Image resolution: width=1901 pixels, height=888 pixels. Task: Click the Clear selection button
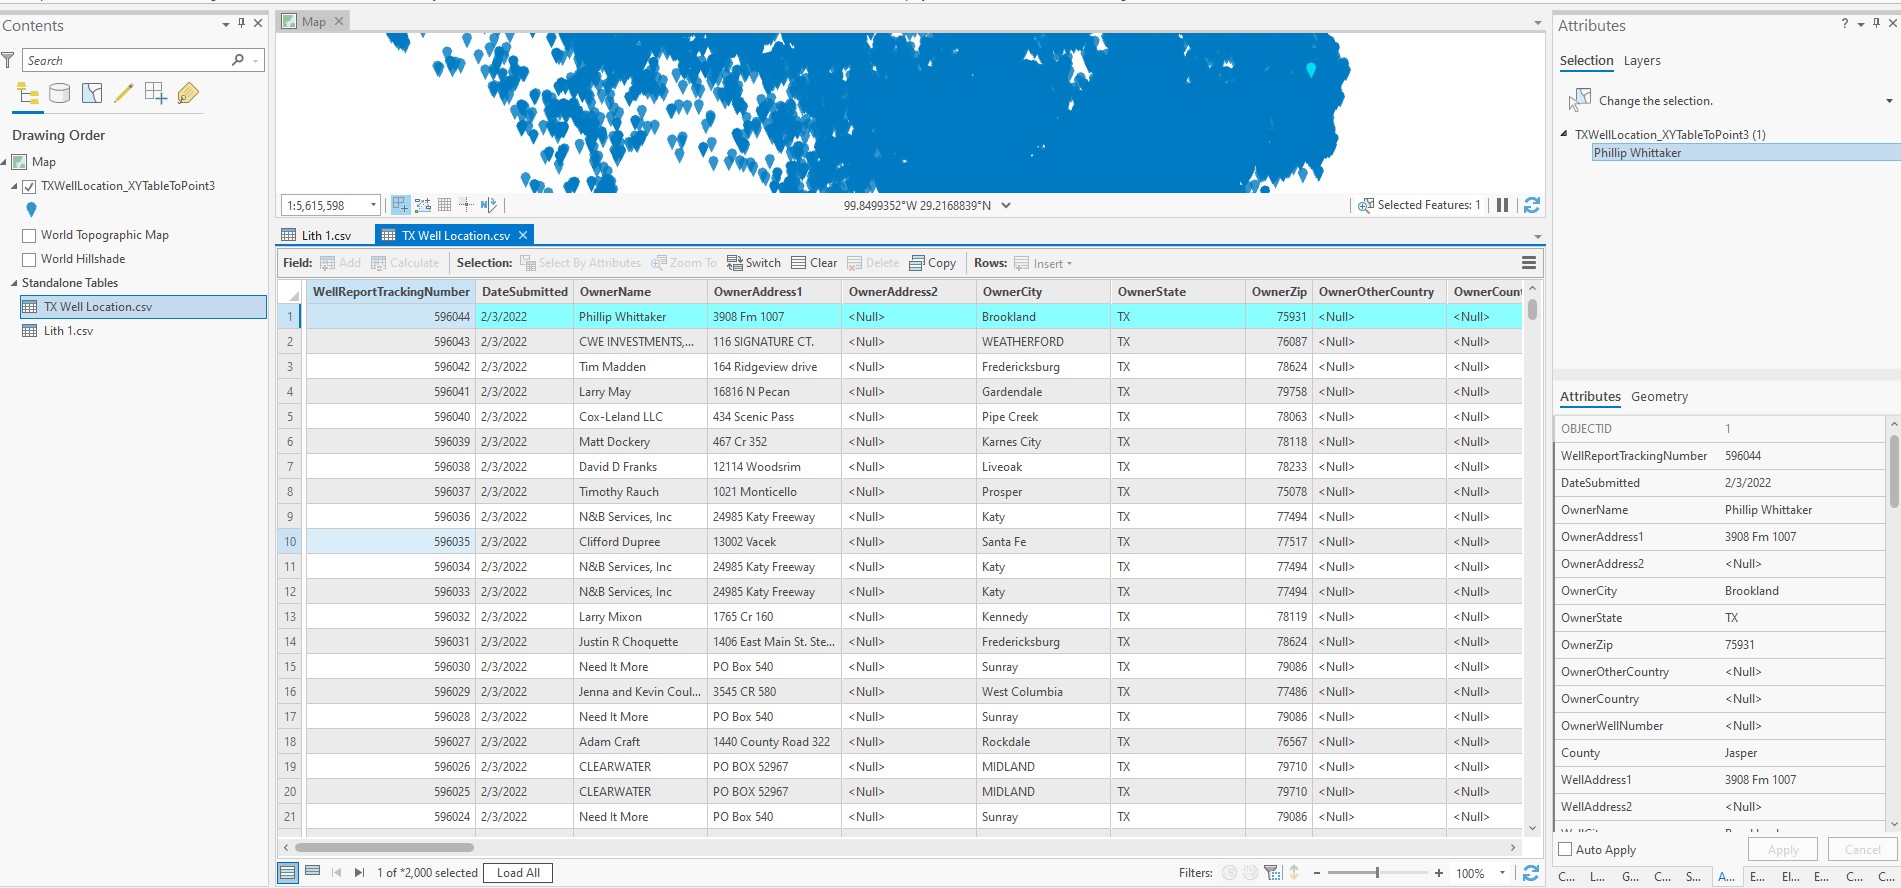pyautogui.click(x=814, y=263)
